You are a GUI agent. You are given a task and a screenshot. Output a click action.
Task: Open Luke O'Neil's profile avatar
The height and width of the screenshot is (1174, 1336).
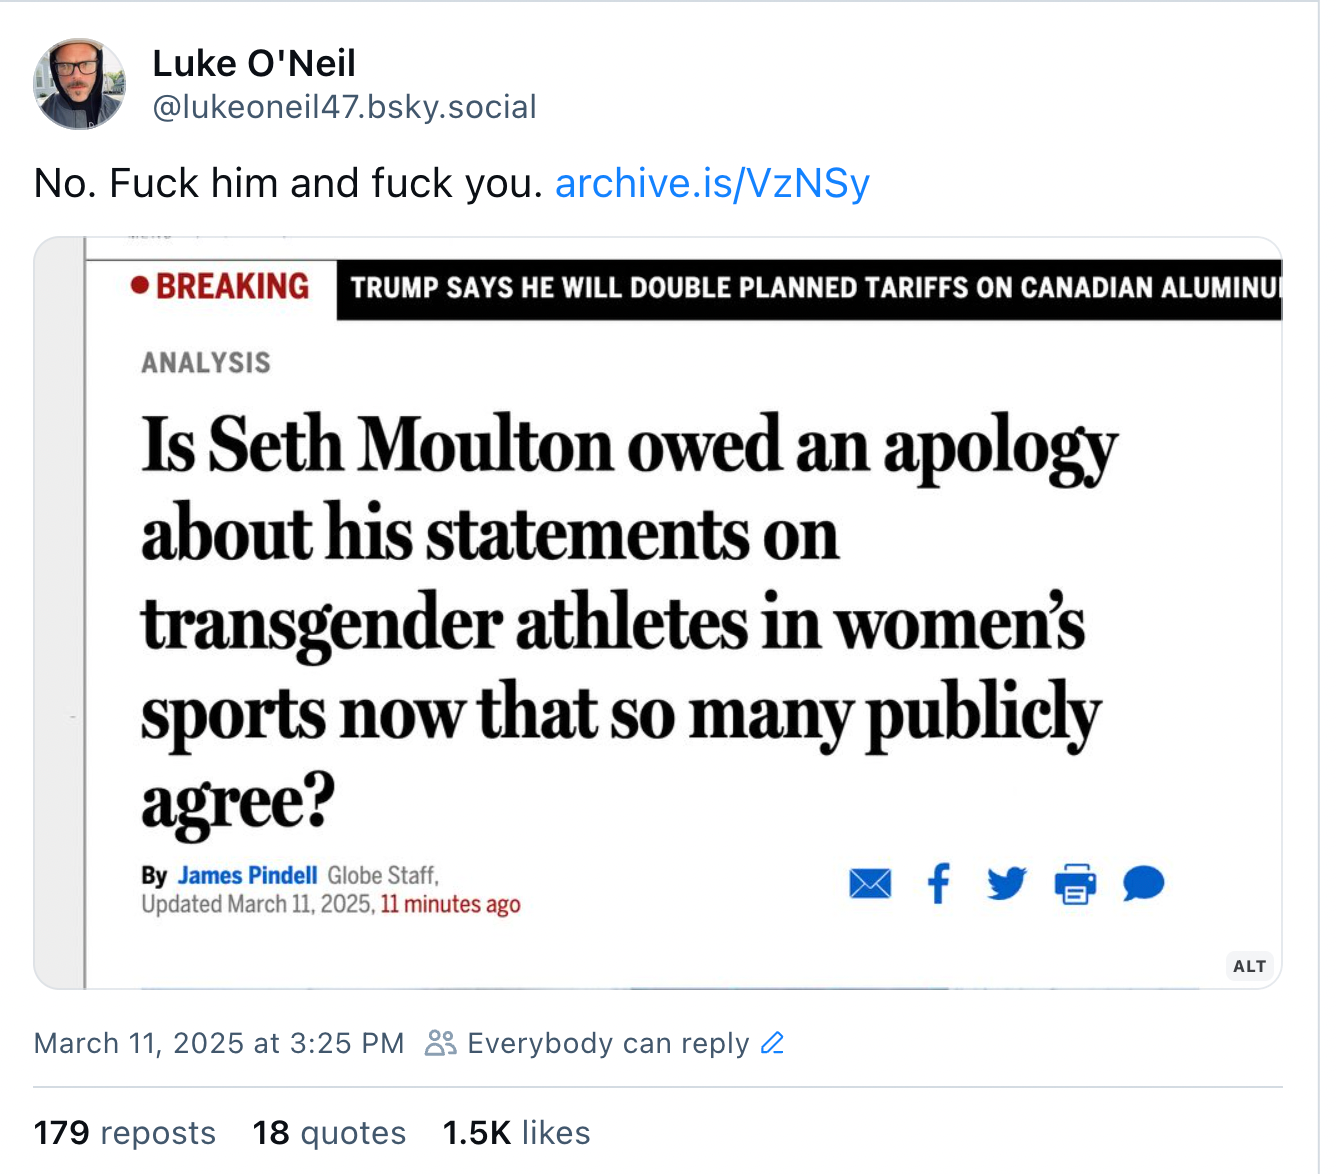[79, 84]
